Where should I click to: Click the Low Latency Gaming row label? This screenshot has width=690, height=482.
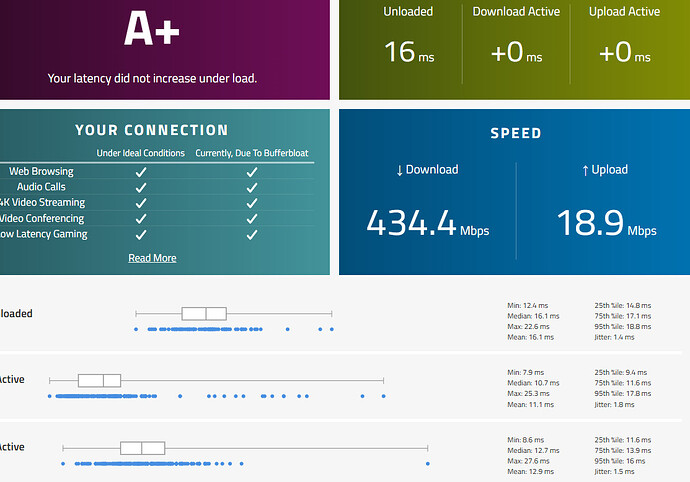point(44,234)
